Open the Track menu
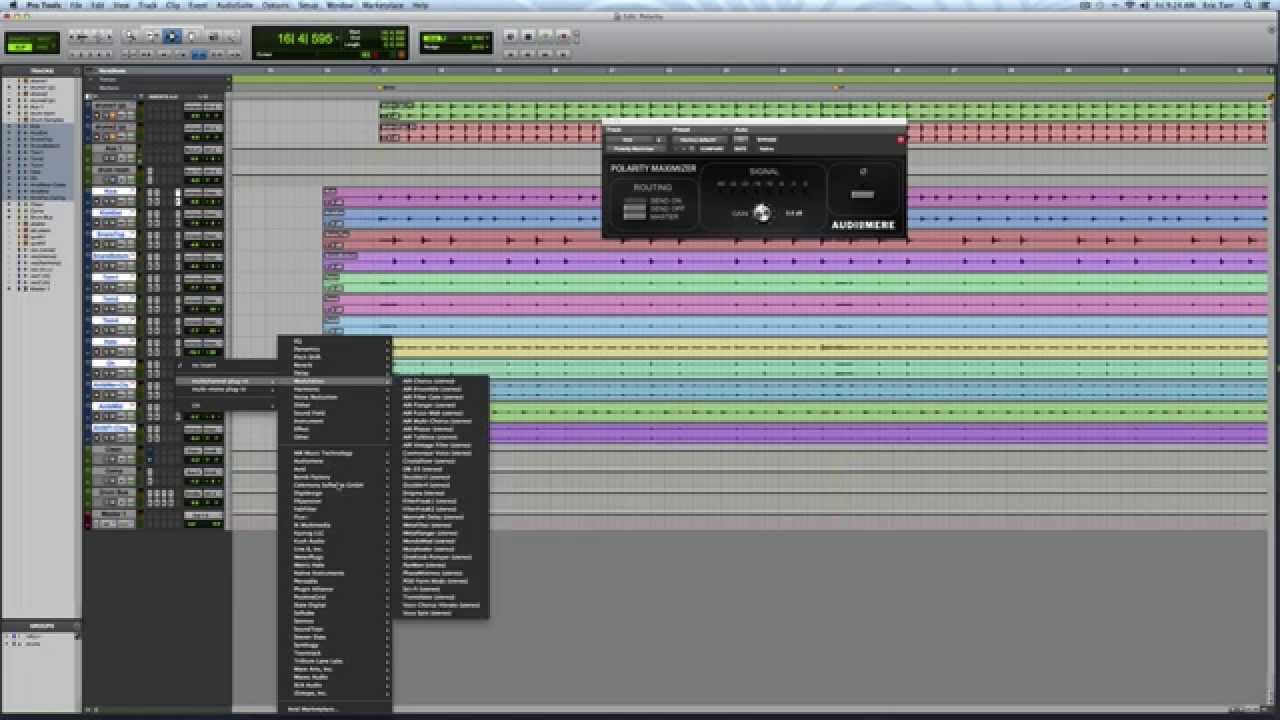 pos(148,5)
